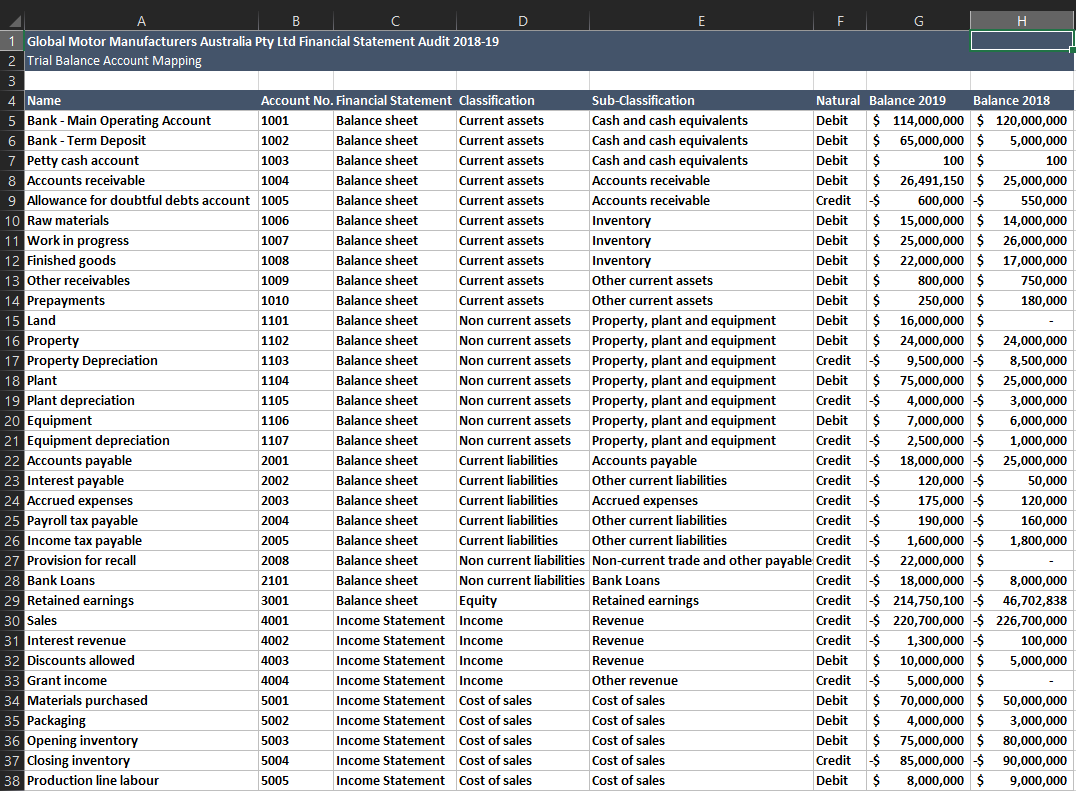Click the 'Equity' classification cell
Screen dimensions: 1076x791
(523, 601)
